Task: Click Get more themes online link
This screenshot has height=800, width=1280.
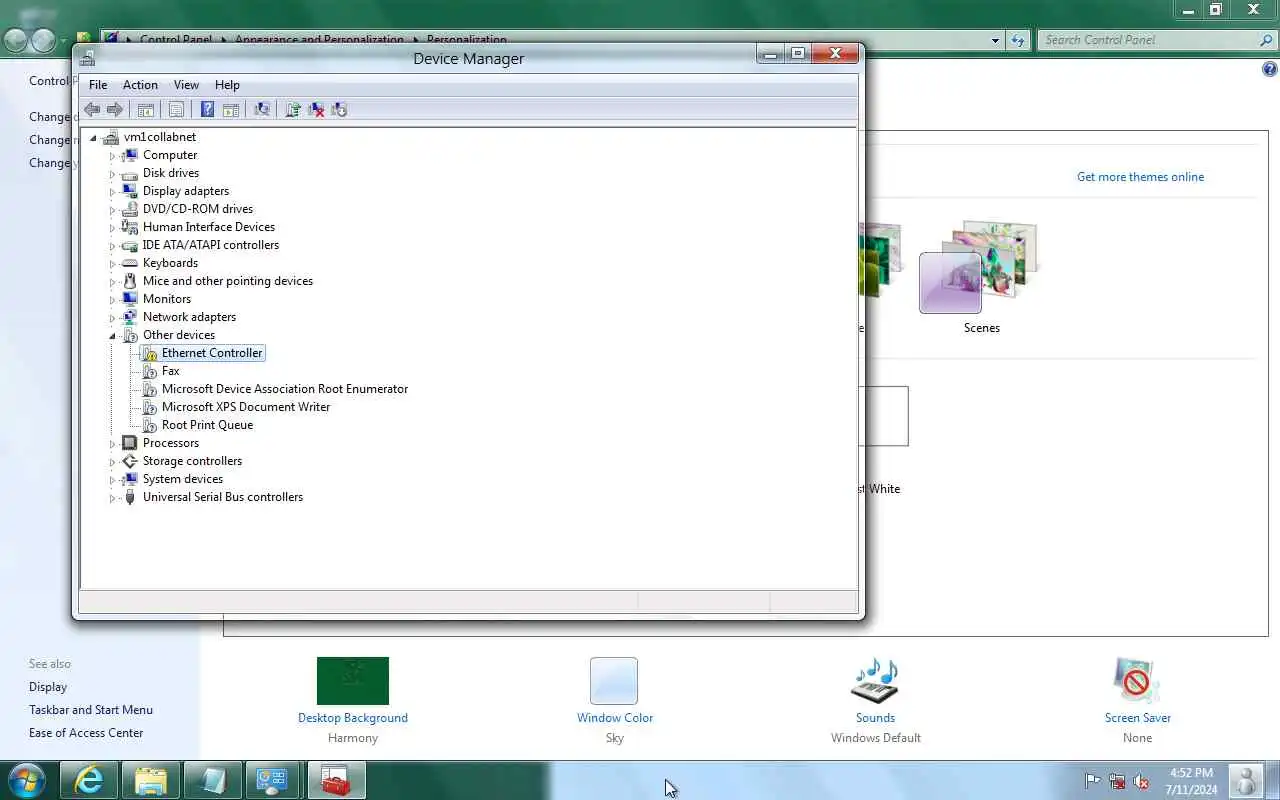Action: (x=1140, y=177)
